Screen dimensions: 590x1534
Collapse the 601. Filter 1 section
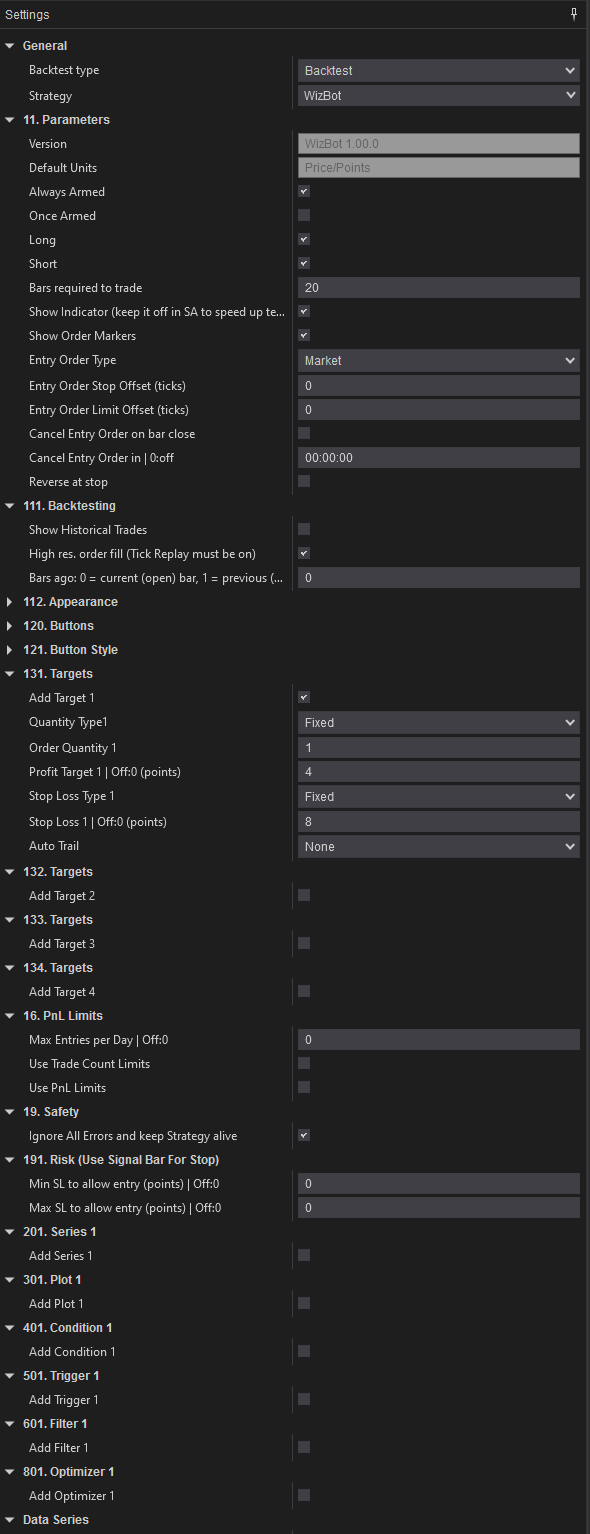pyautogui.click(x=10, y=1424)
